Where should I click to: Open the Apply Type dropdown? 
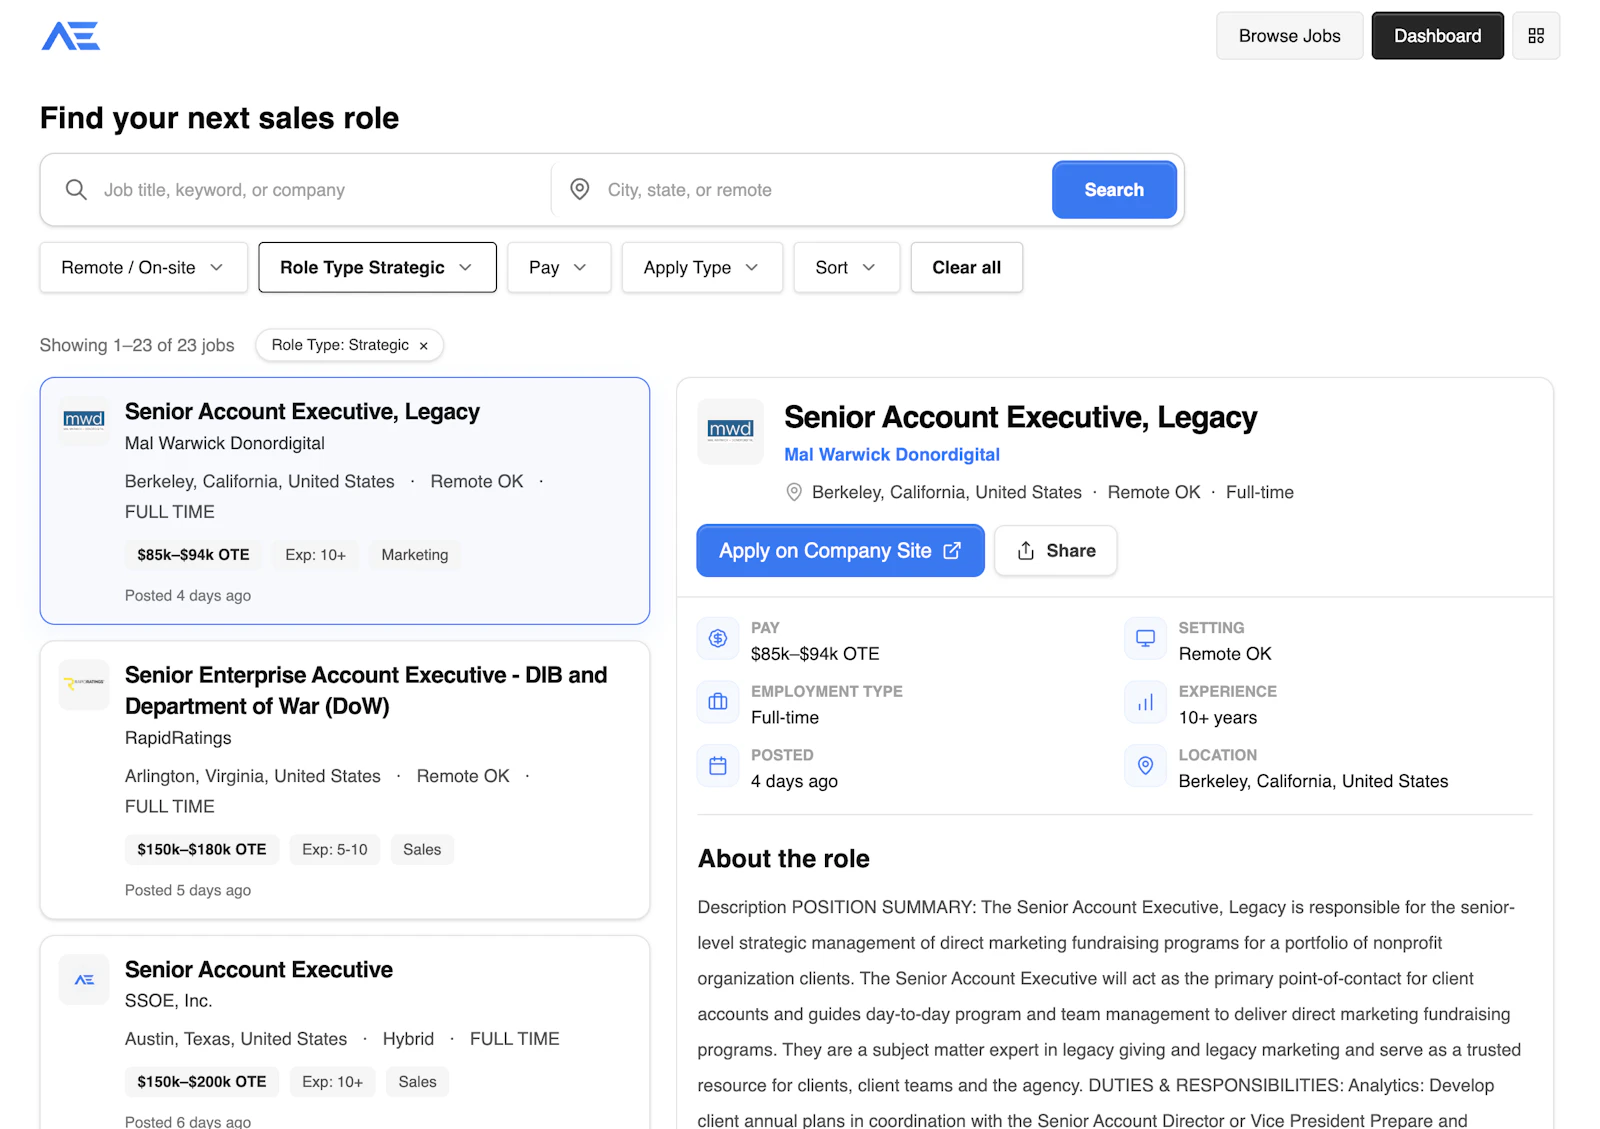click(x=702, y=267)
